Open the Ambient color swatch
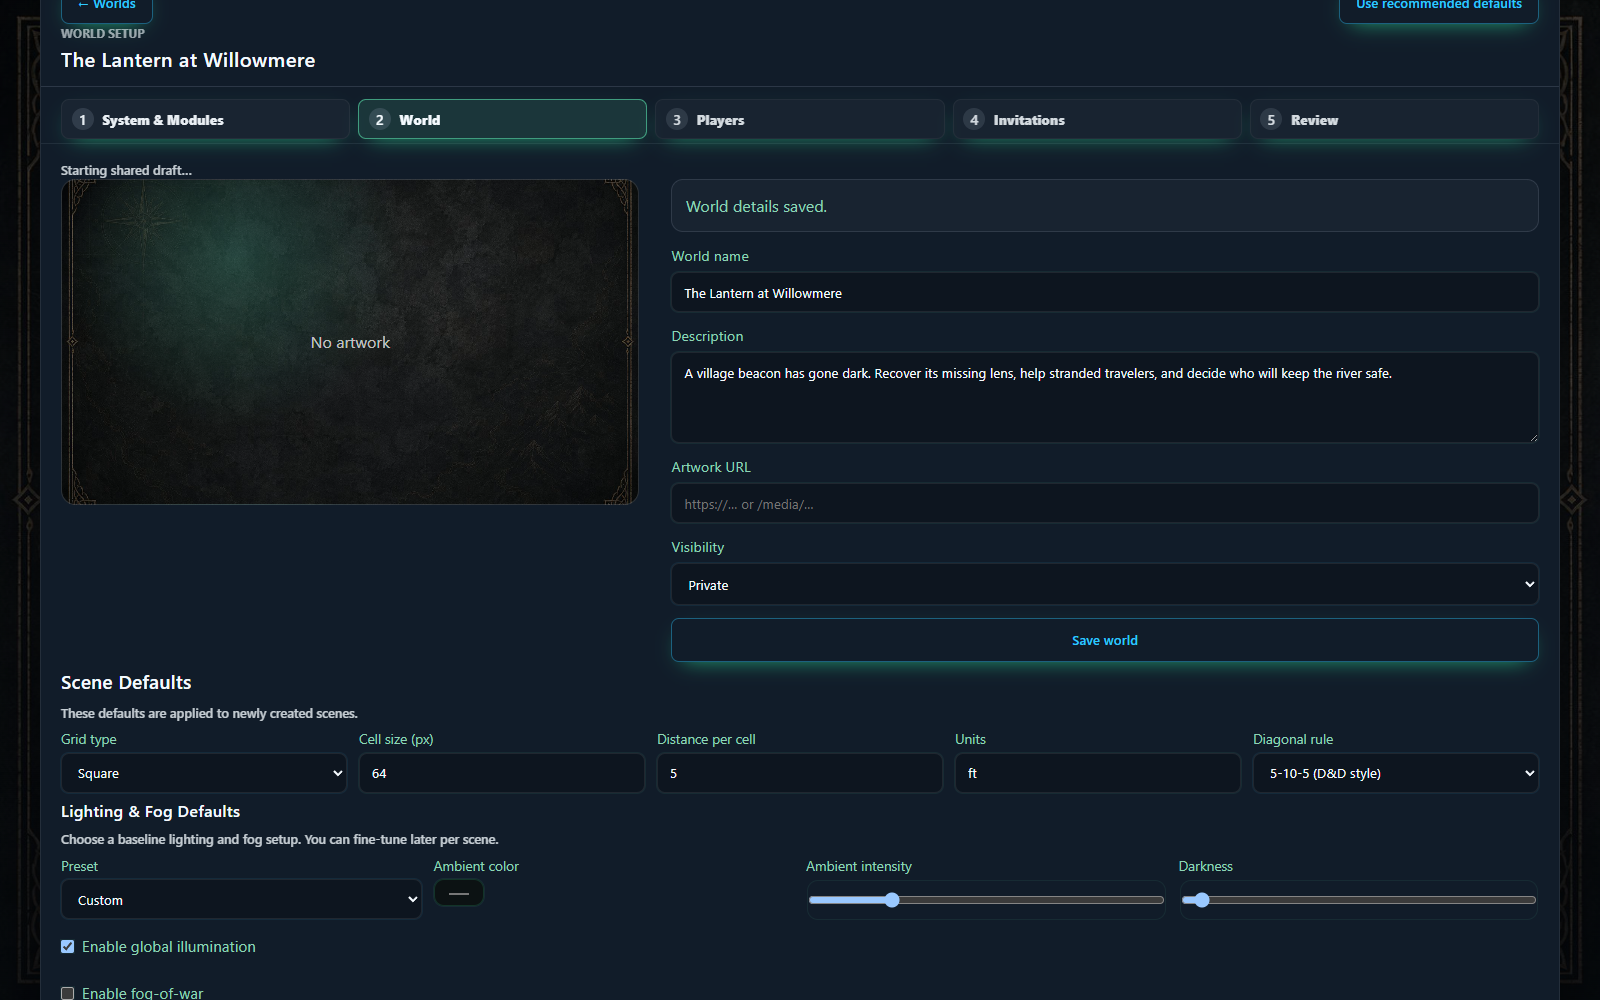1600x1000 pixels. [459, 893]
